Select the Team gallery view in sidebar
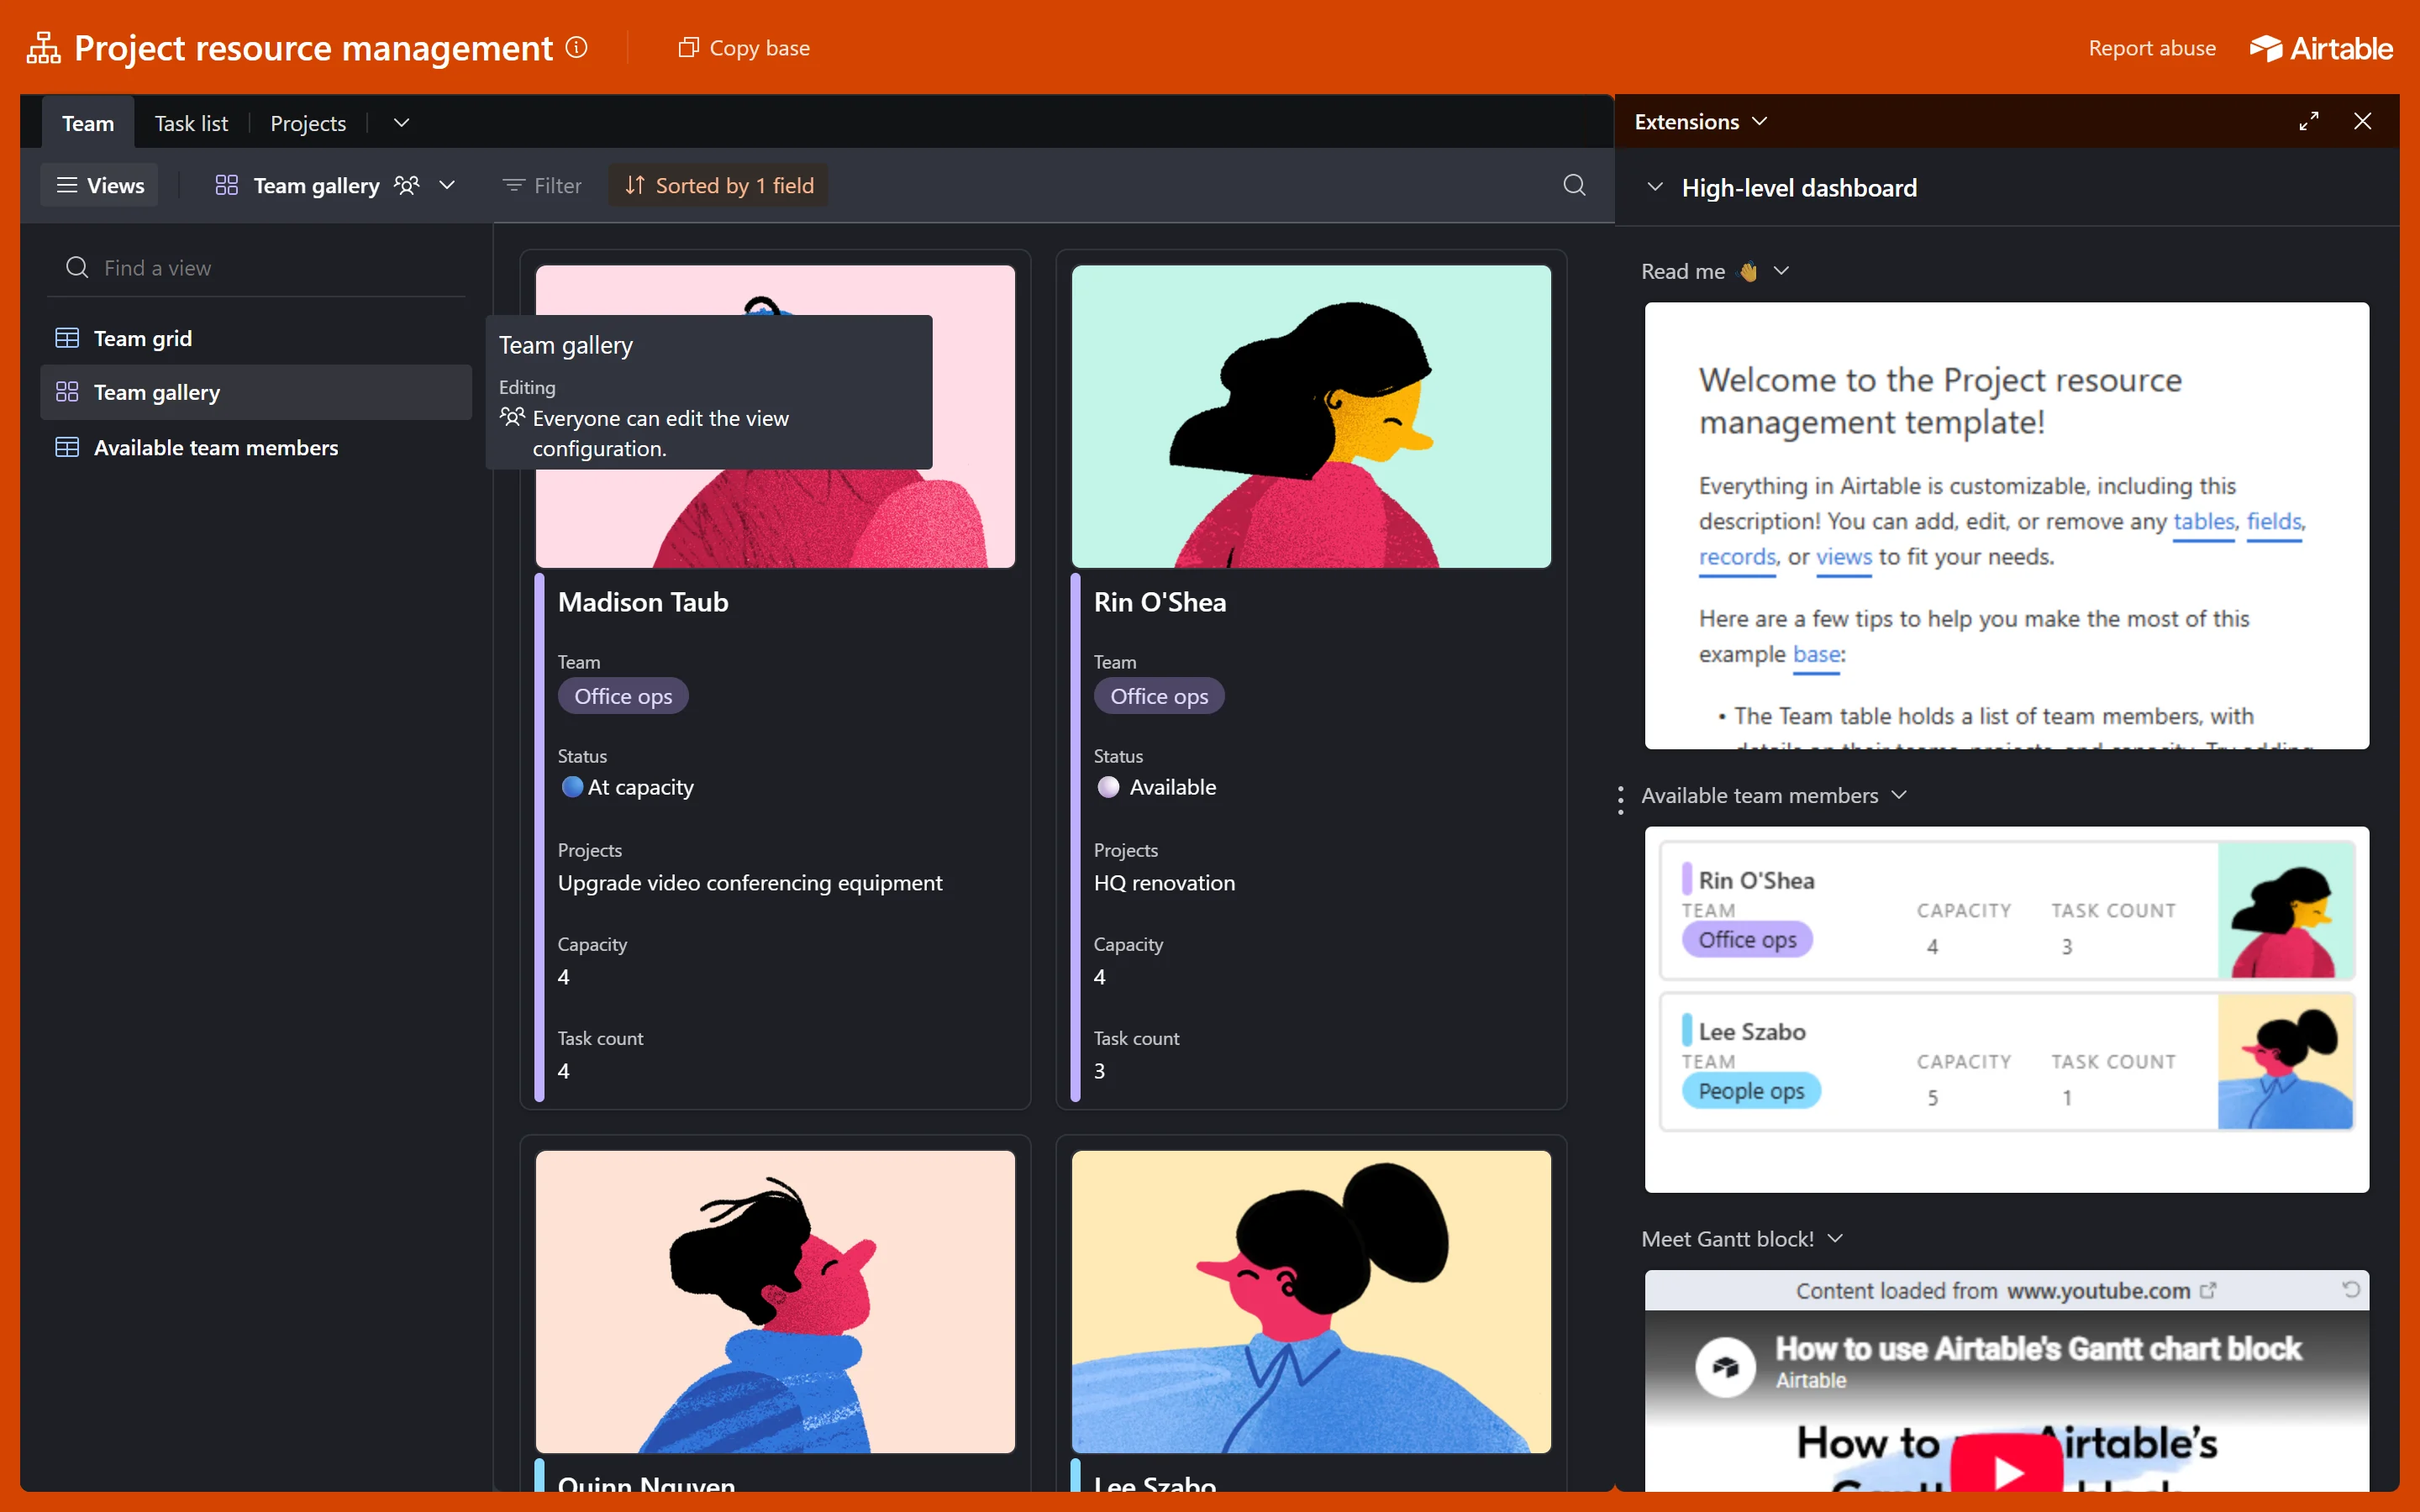Image resolution: width=2420 pixels, height=1512 pixels. tap(256, 392)
